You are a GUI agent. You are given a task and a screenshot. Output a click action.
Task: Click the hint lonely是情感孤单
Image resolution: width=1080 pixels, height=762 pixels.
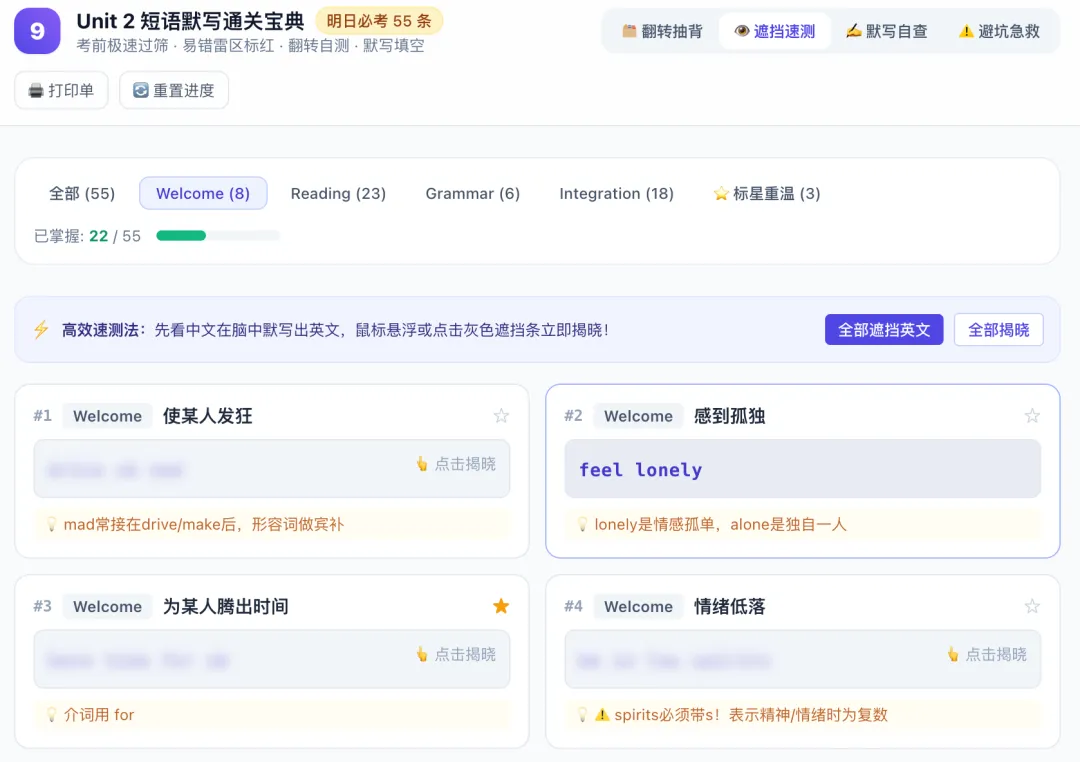coord(802,524)
